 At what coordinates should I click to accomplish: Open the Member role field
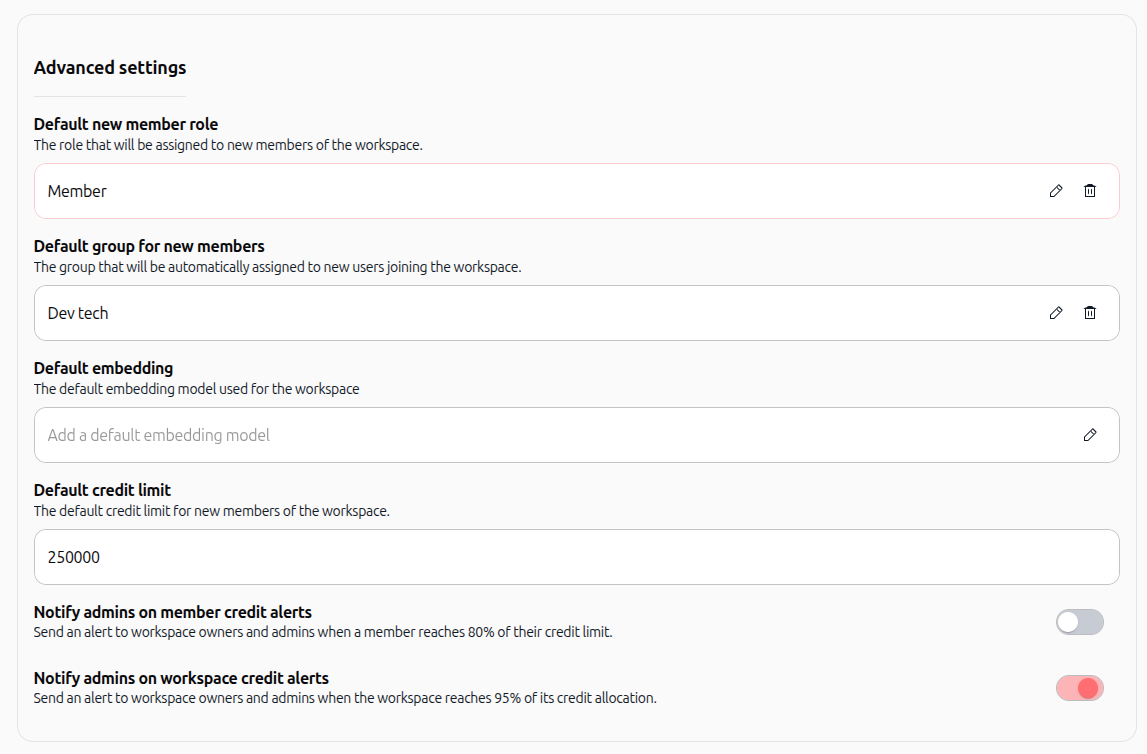(576, 191)
